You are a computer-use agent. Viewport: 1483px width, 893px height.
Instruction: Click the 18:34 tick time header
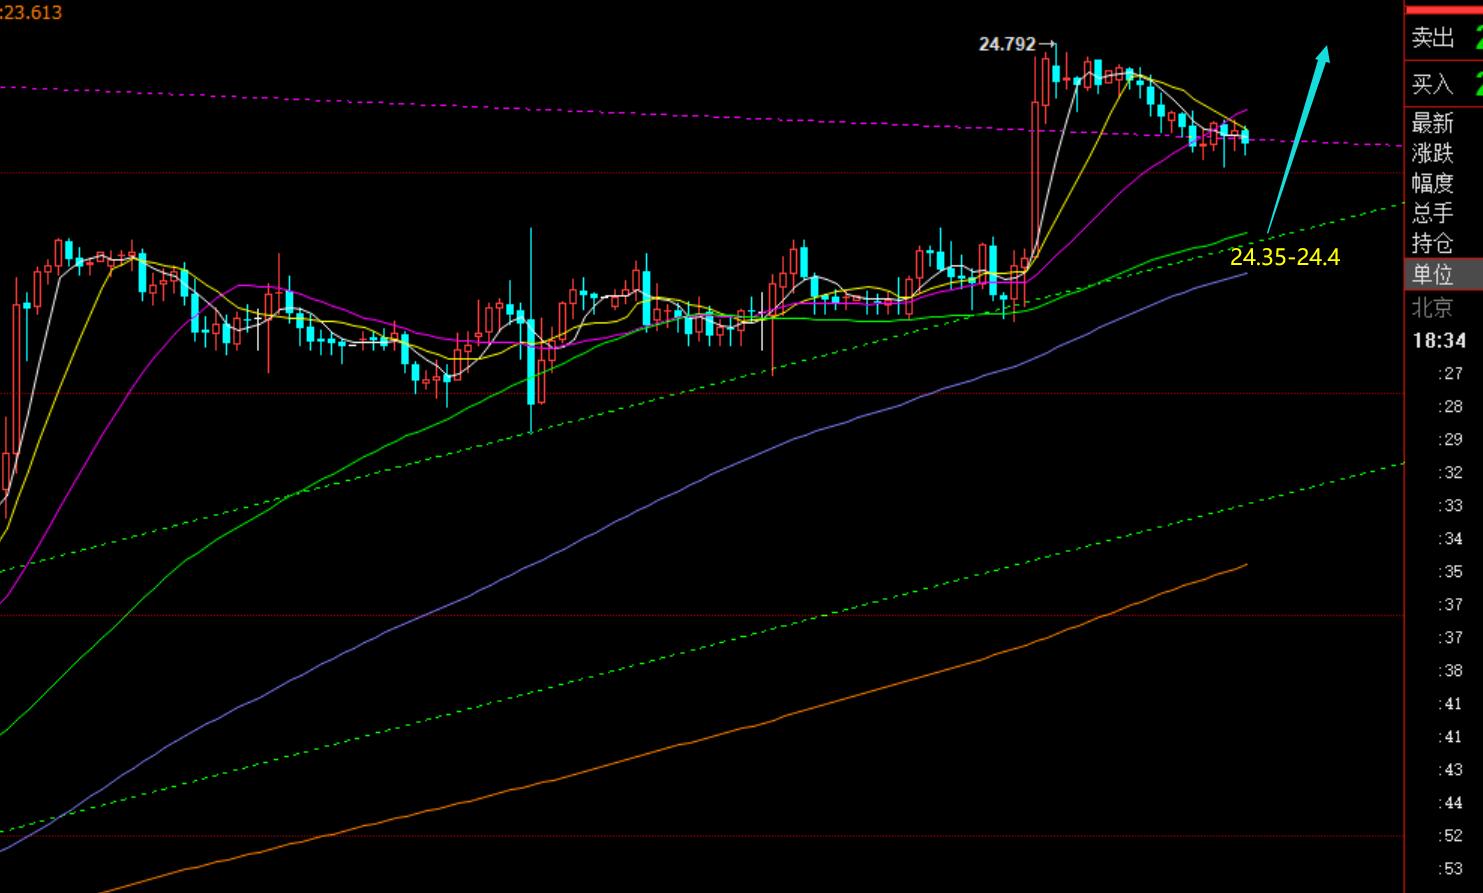tap(1440, 341)
